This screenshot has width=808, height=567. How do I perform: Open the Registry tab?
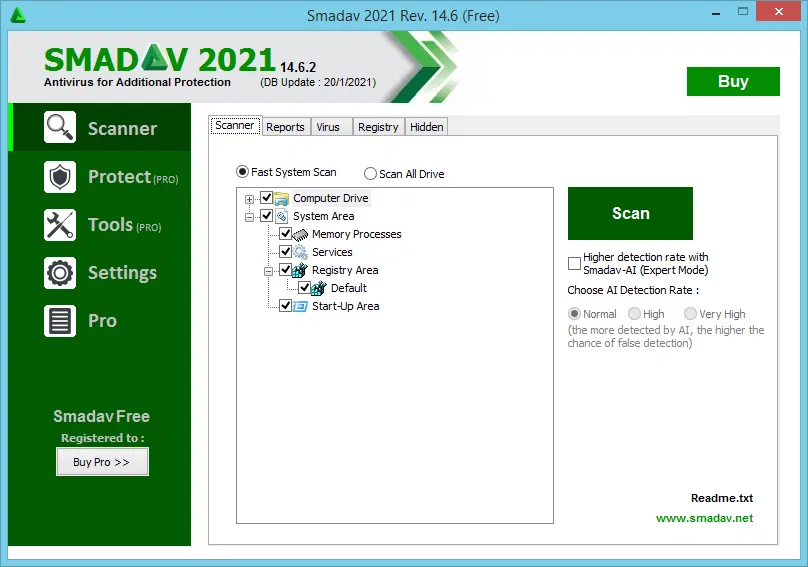(x=378, y=127)
